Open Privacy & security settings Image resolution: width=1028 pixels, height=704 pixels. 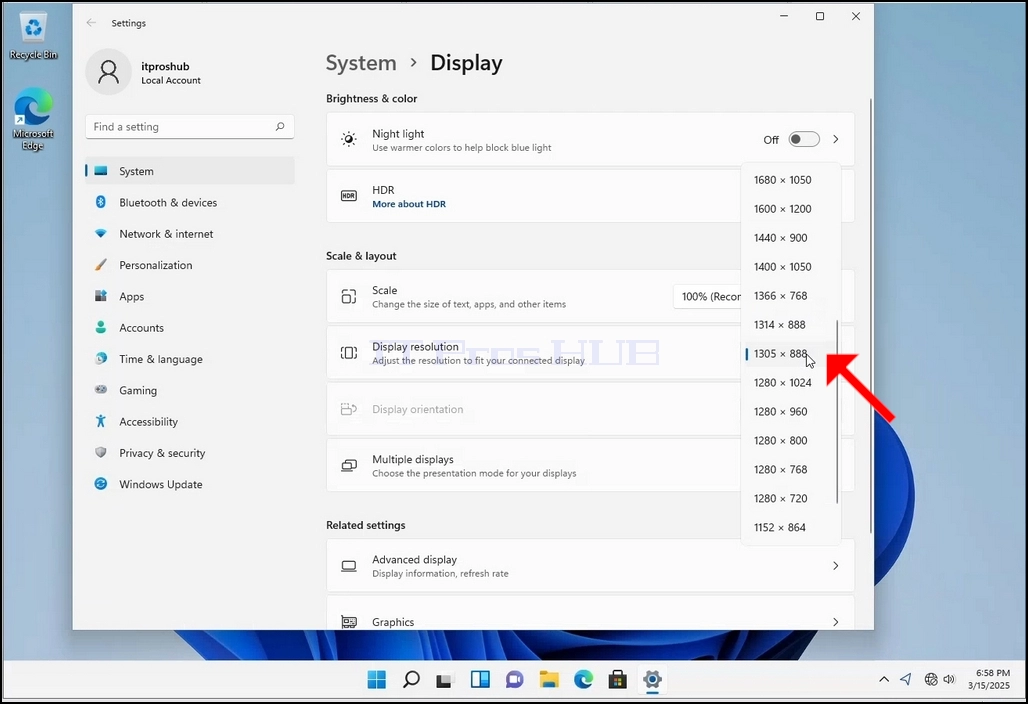point(190,453)
